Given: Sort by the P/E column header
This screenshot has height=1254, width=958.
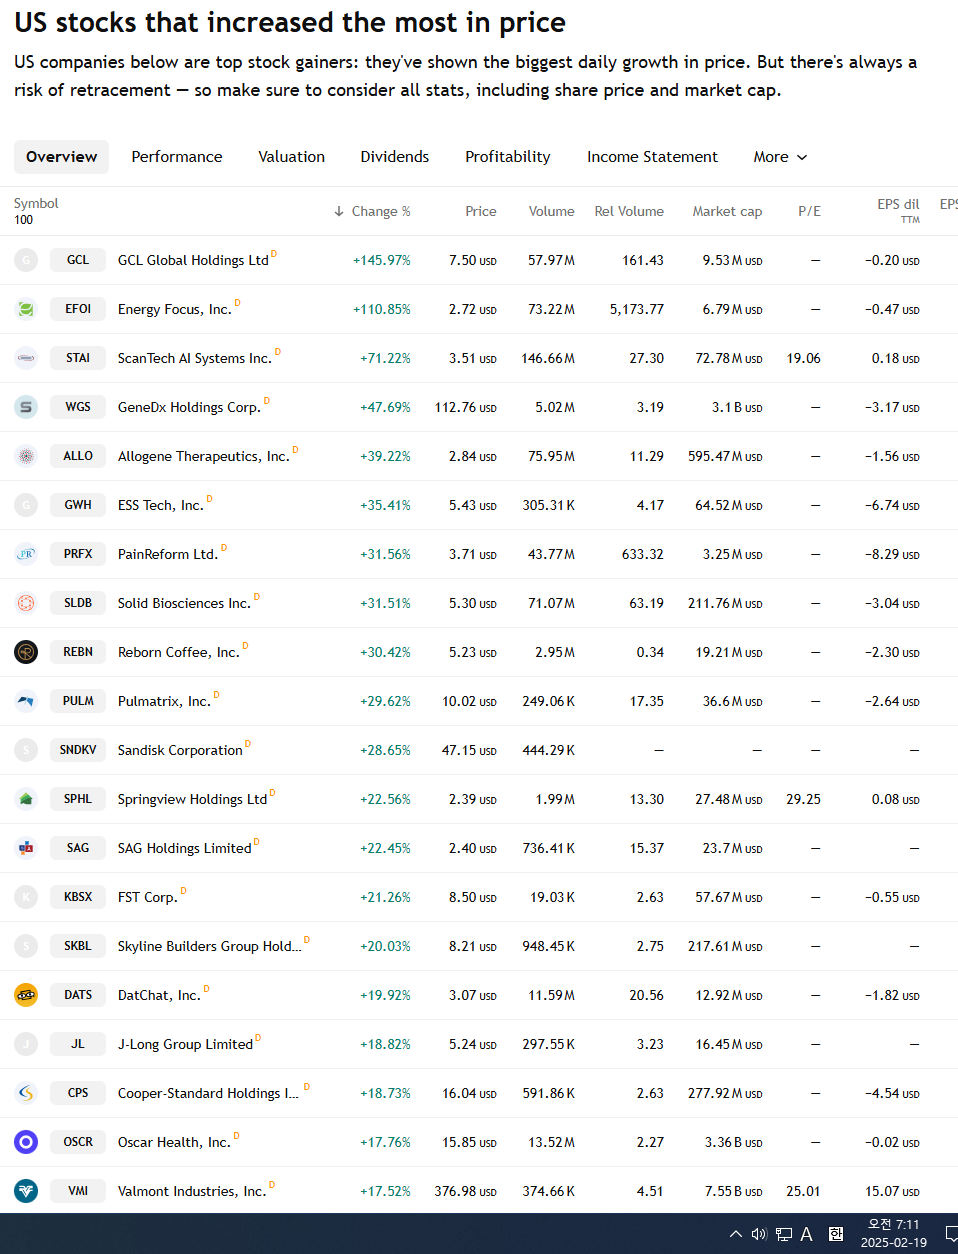Looking at the screenshot, I should tap(810, 211).
